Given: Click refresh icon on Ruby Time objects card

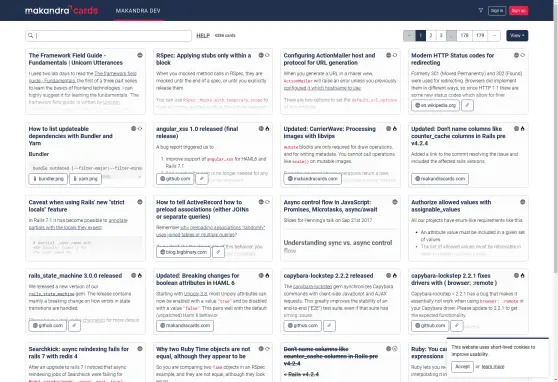Looking at the screenshot, I should click(267, 349).
